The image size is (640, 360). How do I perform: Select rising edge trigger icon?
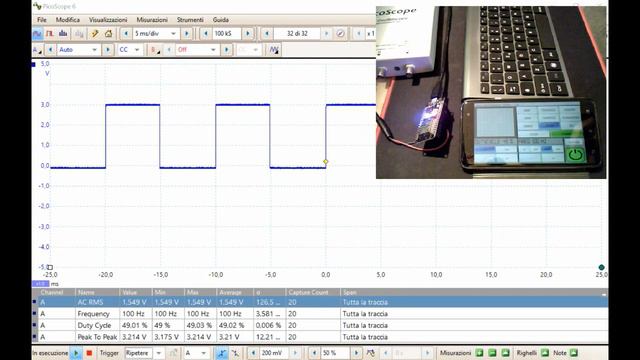pyautogui.click(x=221, y=353)
